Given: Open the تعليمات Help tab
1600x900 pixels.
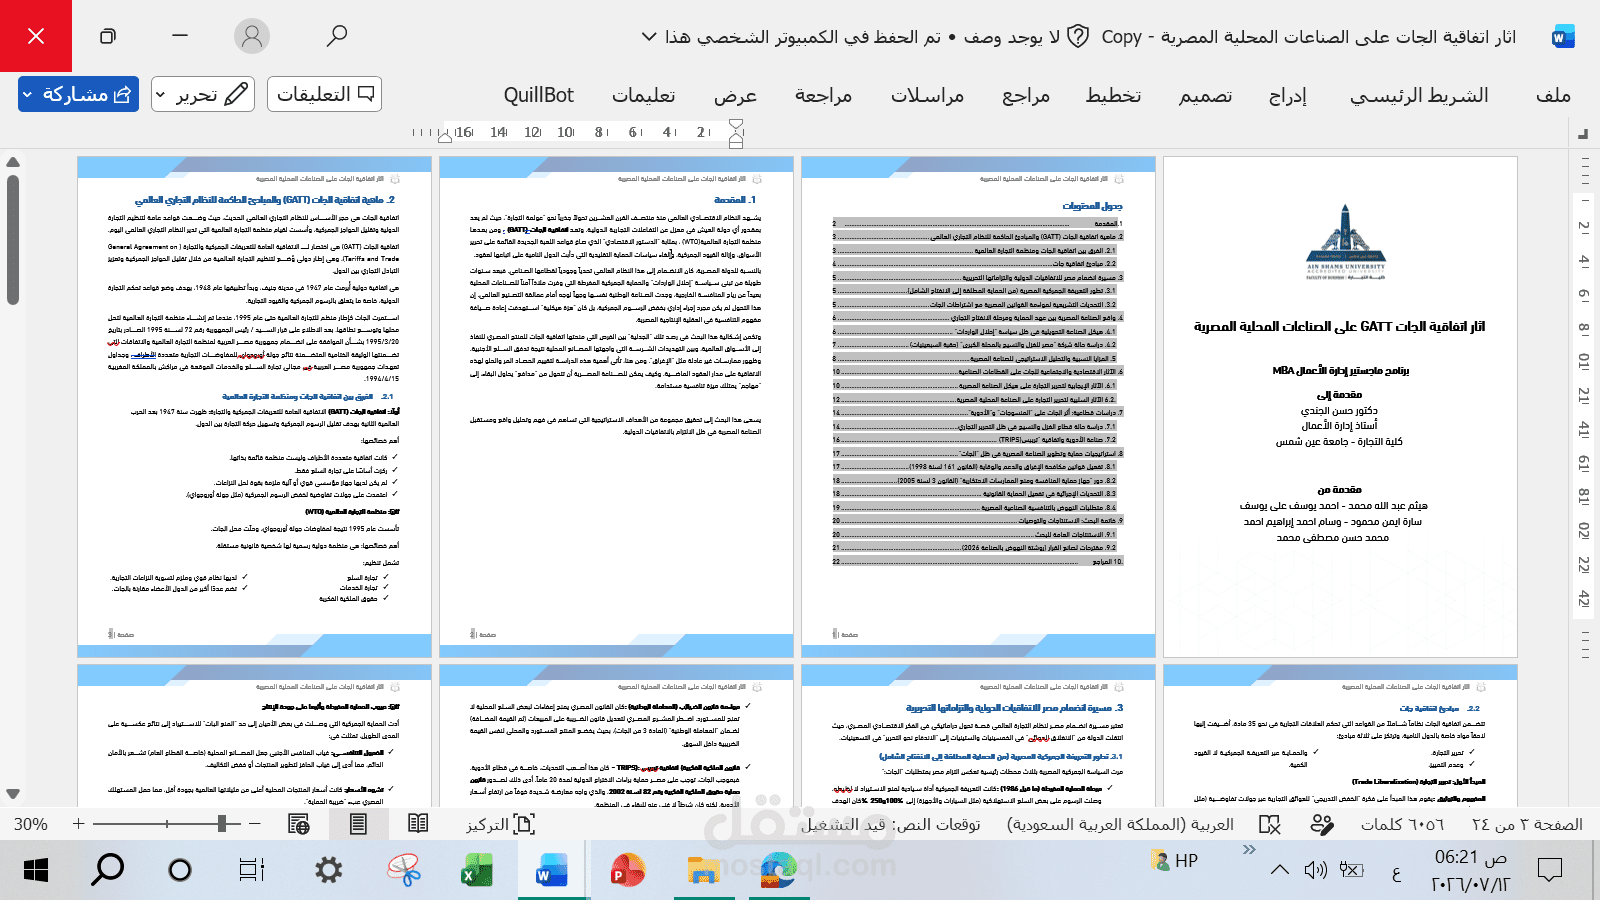Looking at the screenshot, I should point(643,95).
